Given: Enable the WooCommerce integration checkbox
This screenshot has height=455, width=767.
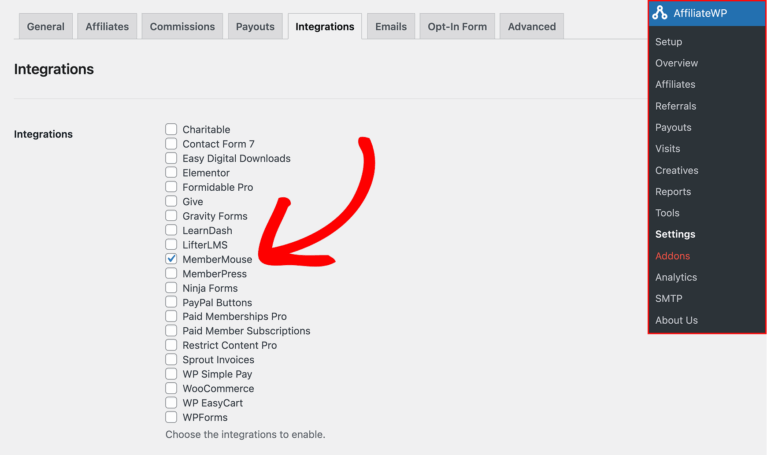Looking at the screenshot, I should 171,388.
